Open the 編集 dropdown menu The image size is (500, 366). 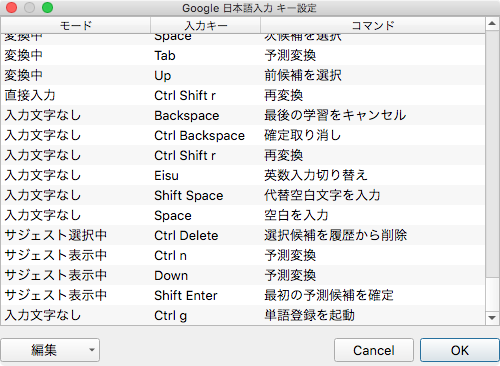tap(50, 350)
